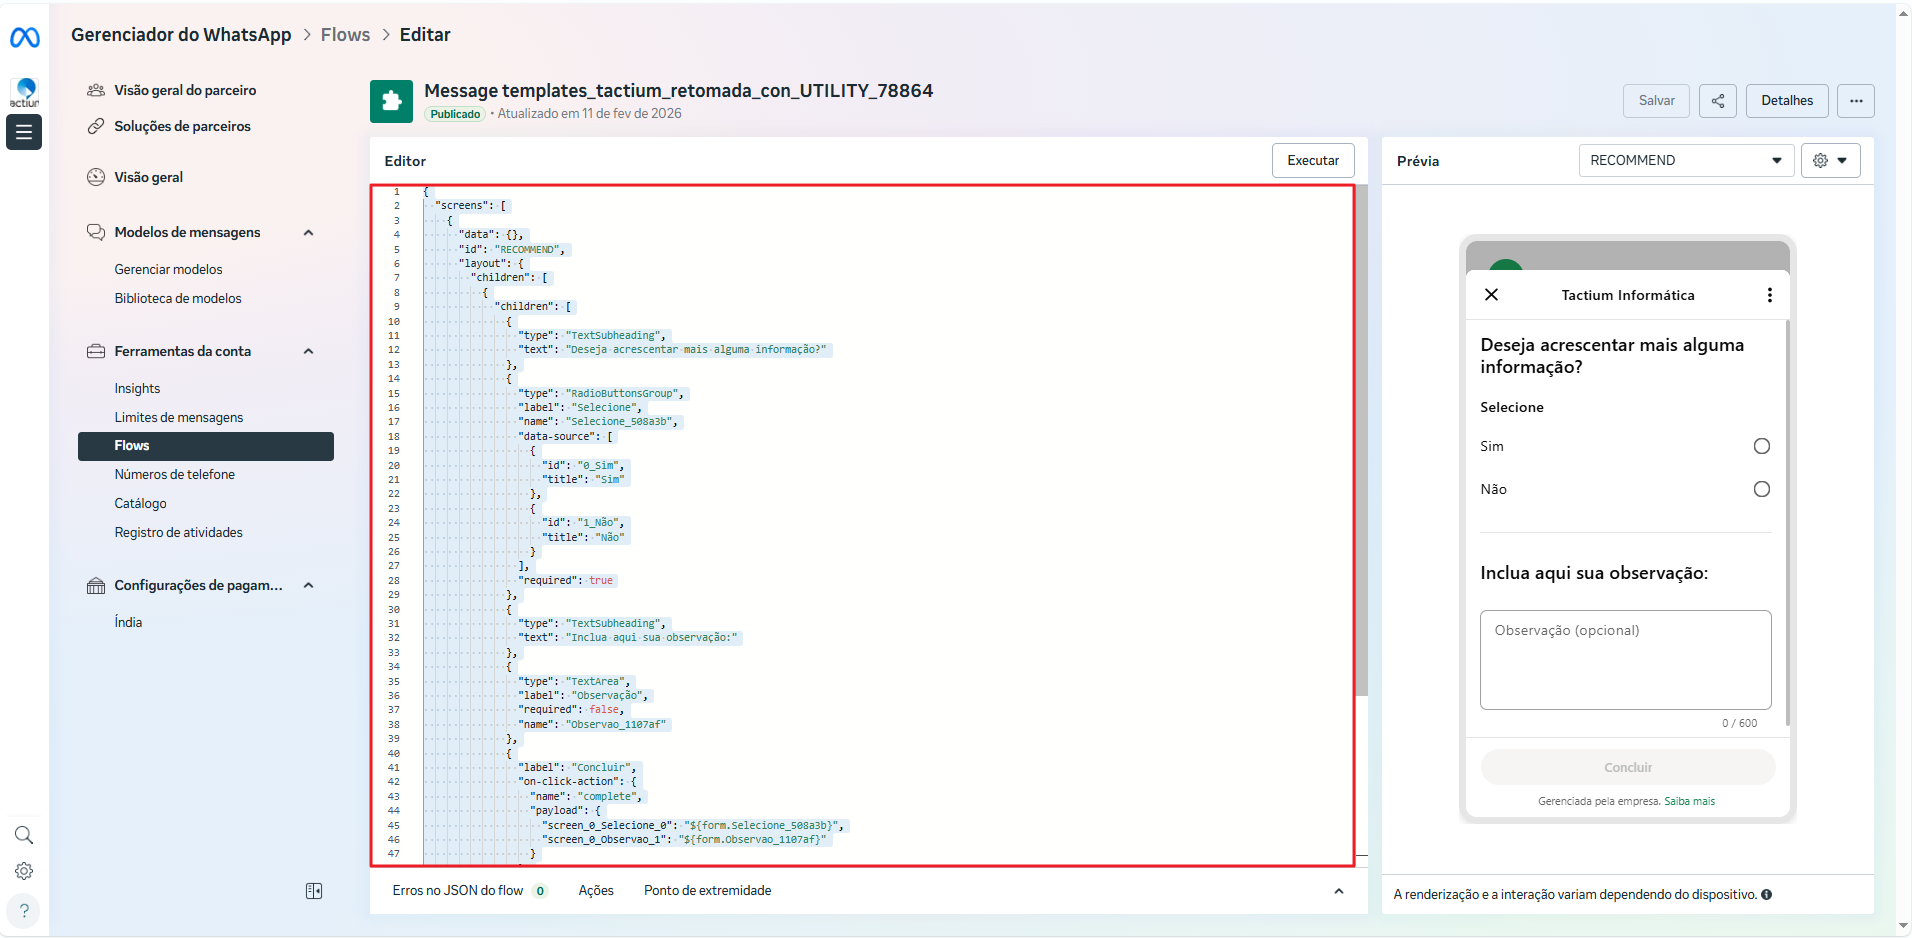Close the flow preview with X
The image size is (1912, 938).
[1491, 295]
